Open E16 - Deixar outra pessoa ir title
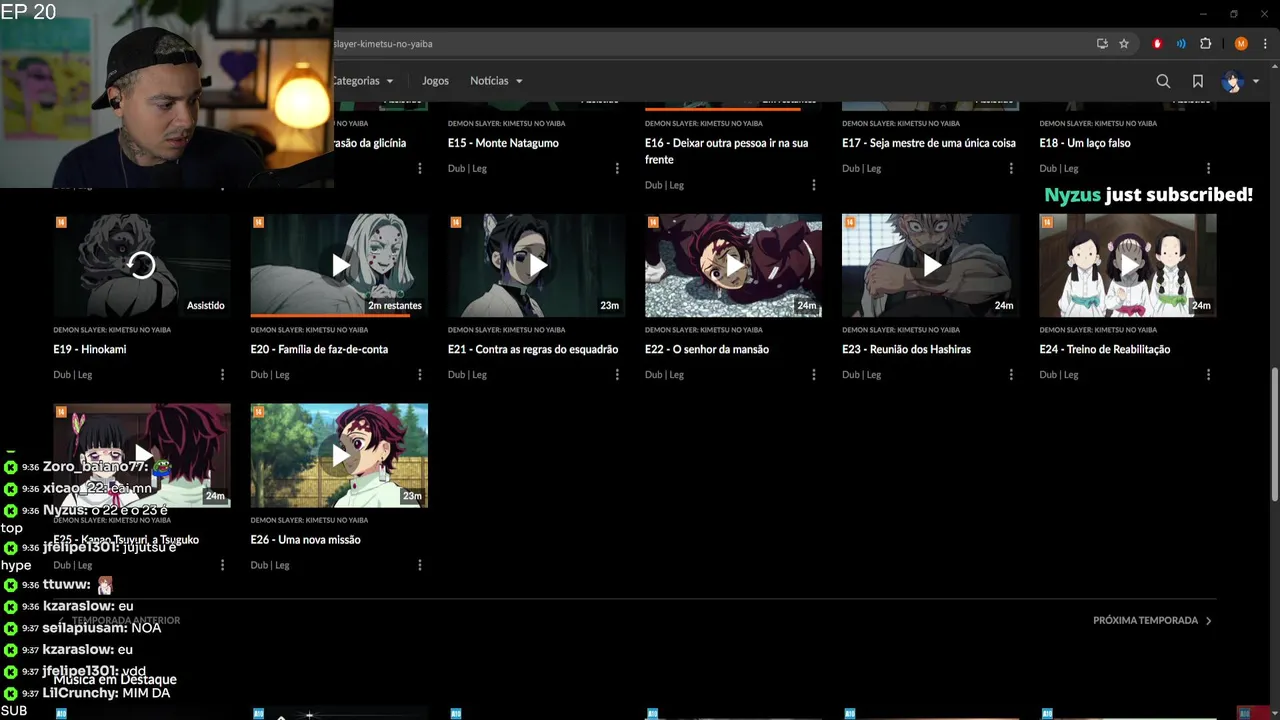This screenshot has width=1280, height=720. tap(726, 151)
